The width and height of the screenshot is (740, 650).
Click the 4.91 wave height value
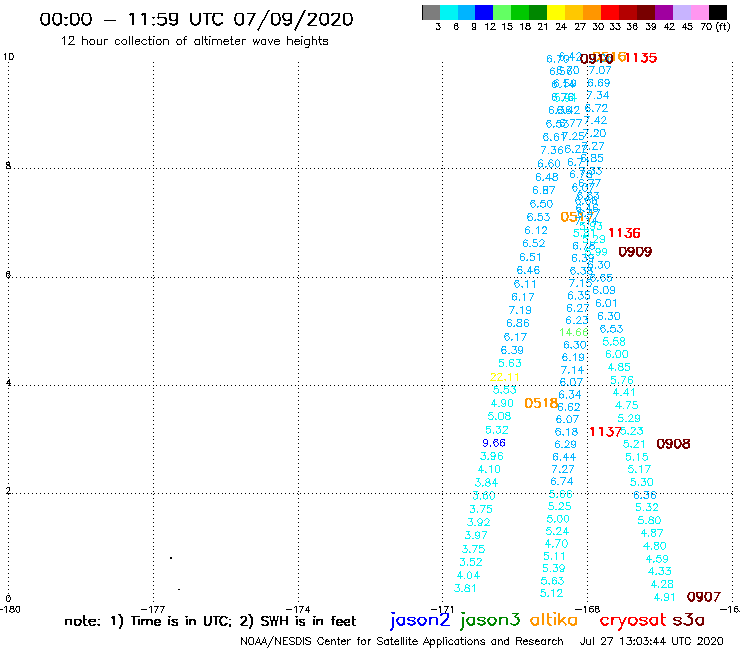click(664, 597)
